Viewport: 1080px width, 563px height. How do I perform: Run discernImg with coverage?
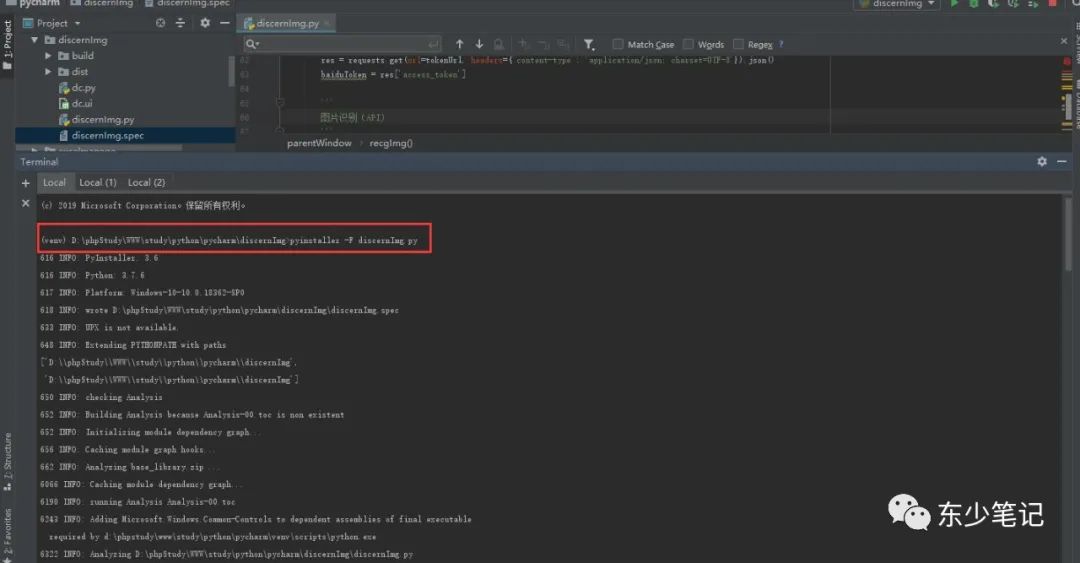click(993, 3)
